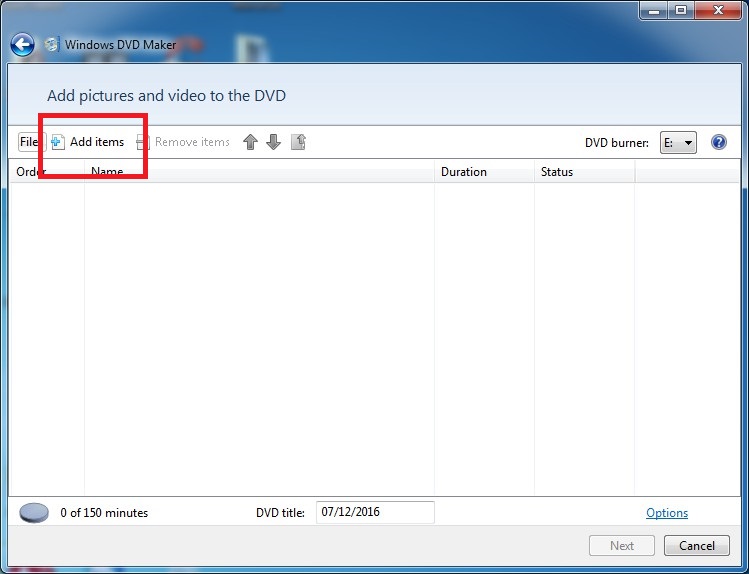The height and width of the screenshot is (574, 749).
Task: Move item up with up arrow
Action: (250, 142)
